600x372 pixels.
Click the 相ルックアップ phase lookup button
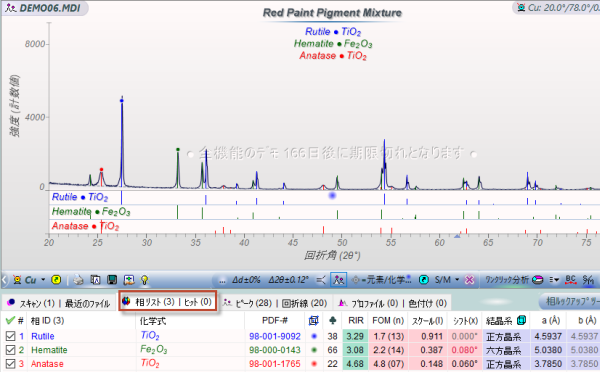click(x=570, y=301)
